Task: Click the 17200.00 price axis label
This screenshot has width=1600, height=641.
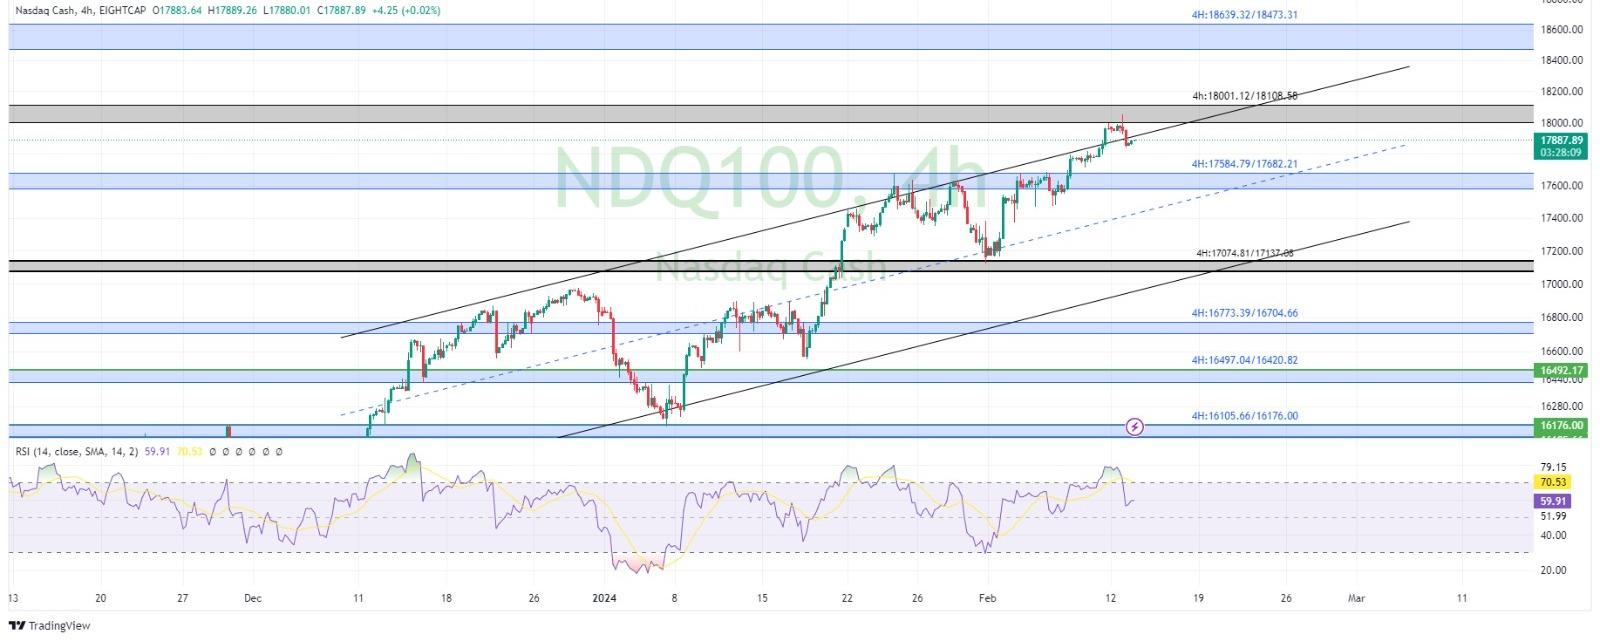Action: tap(1561, 251)
